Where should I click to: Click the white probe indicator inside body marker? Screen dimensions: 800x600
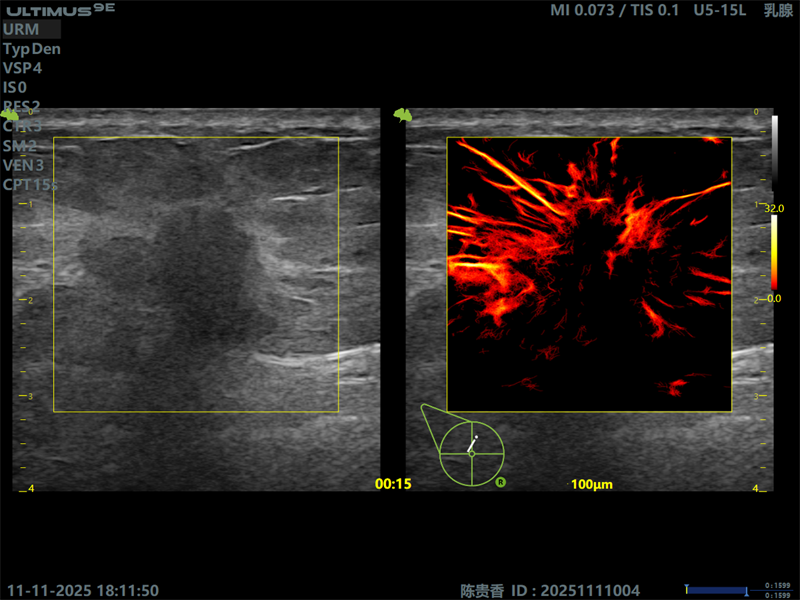[472, 444]
